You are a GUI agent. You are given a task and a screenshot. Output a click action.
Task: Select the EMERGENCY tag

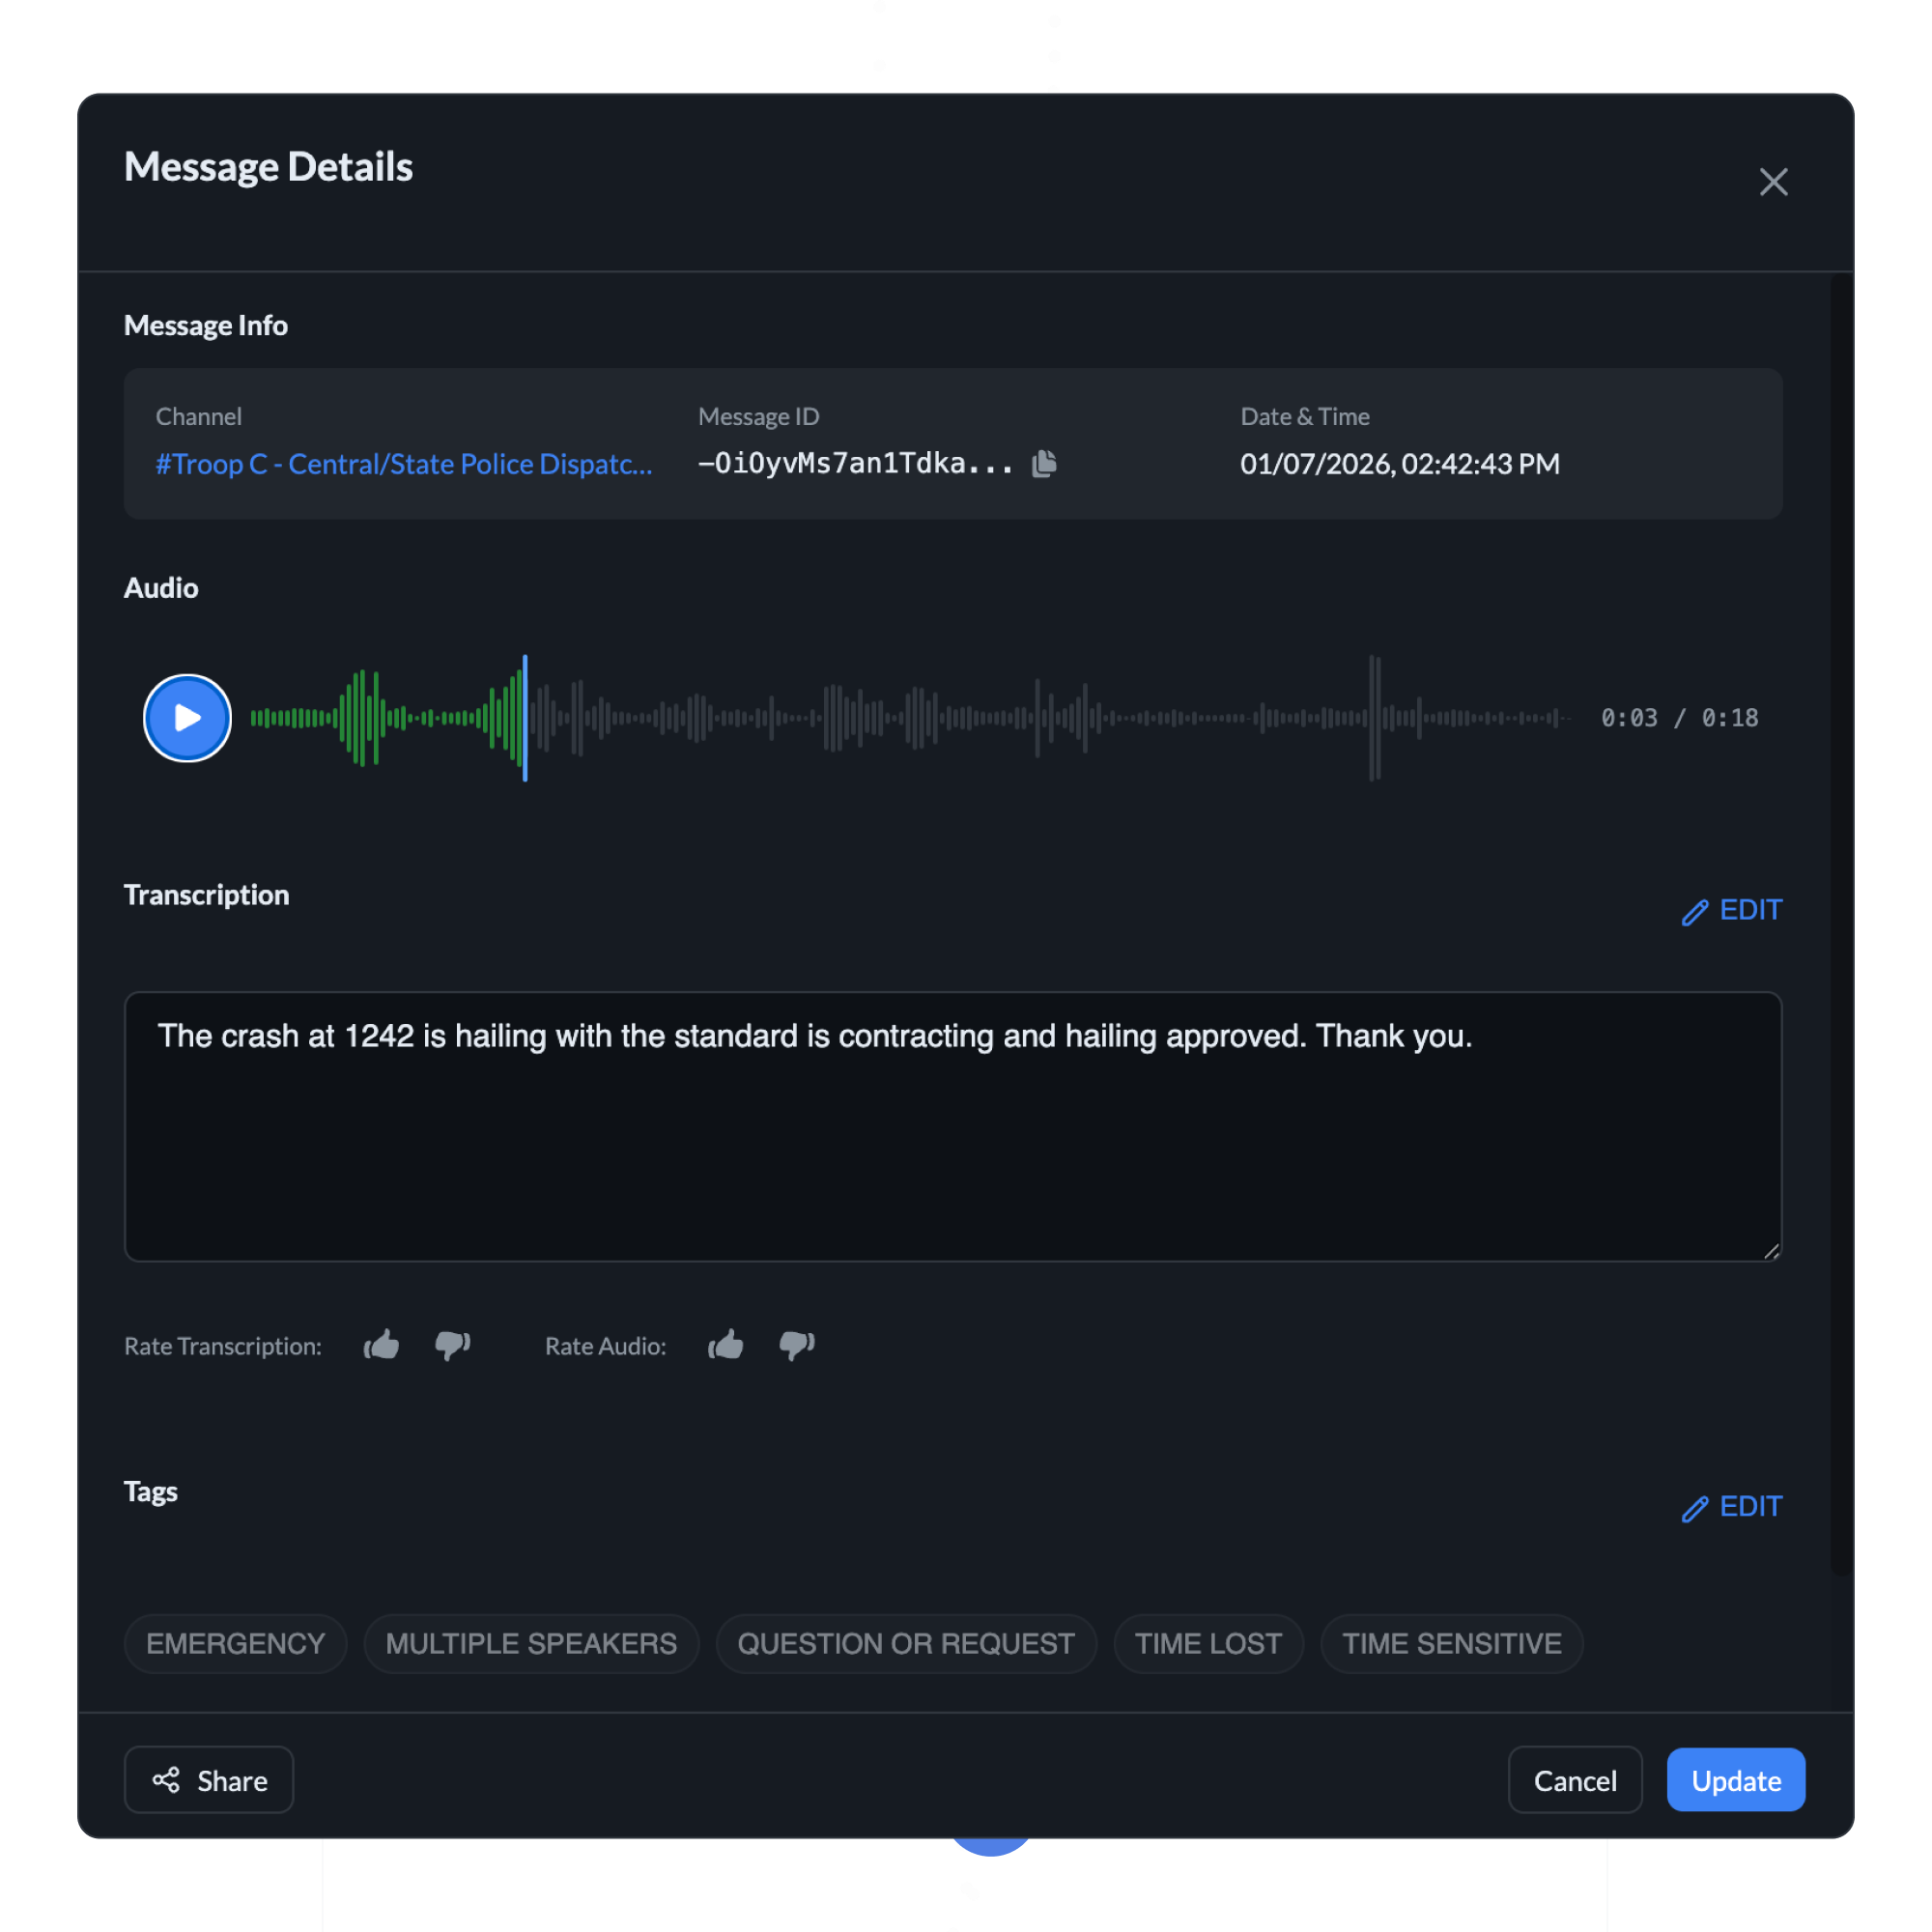235,1643
